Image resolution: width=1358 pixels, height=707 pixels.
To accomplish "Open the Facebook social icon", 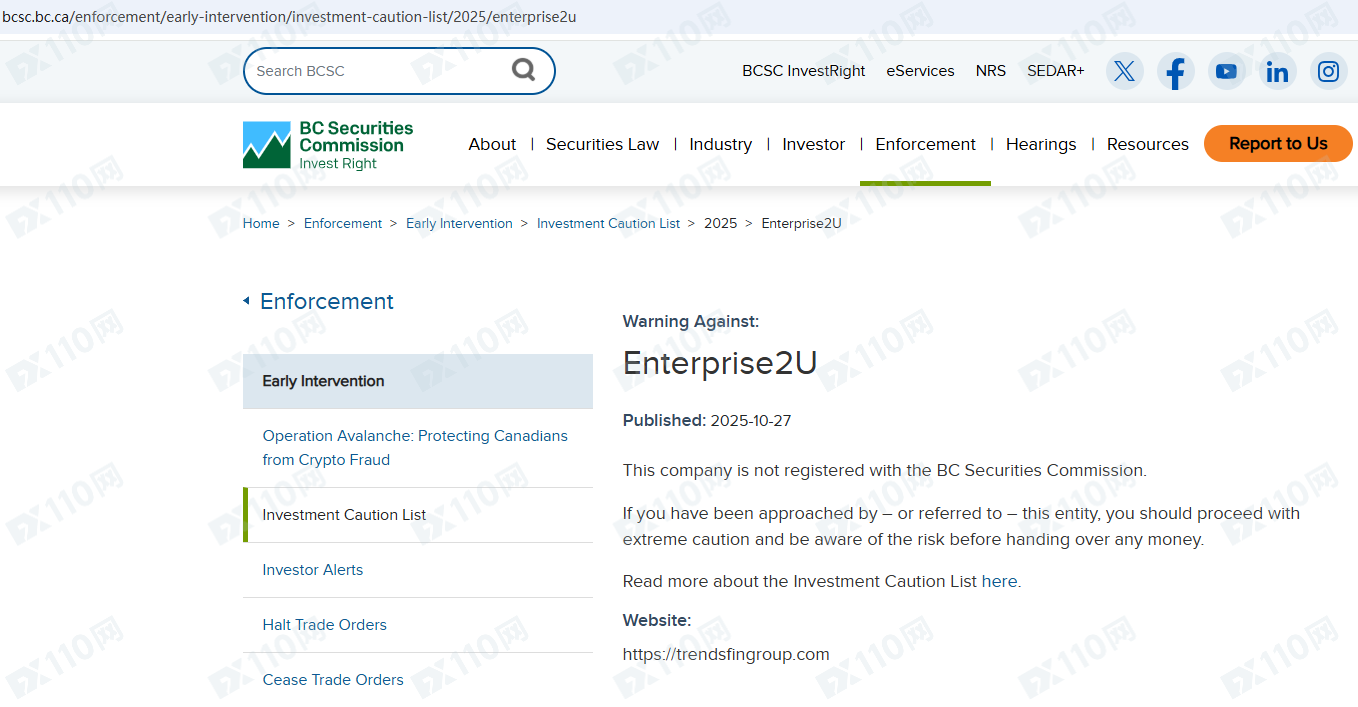I will (1175, 71).
